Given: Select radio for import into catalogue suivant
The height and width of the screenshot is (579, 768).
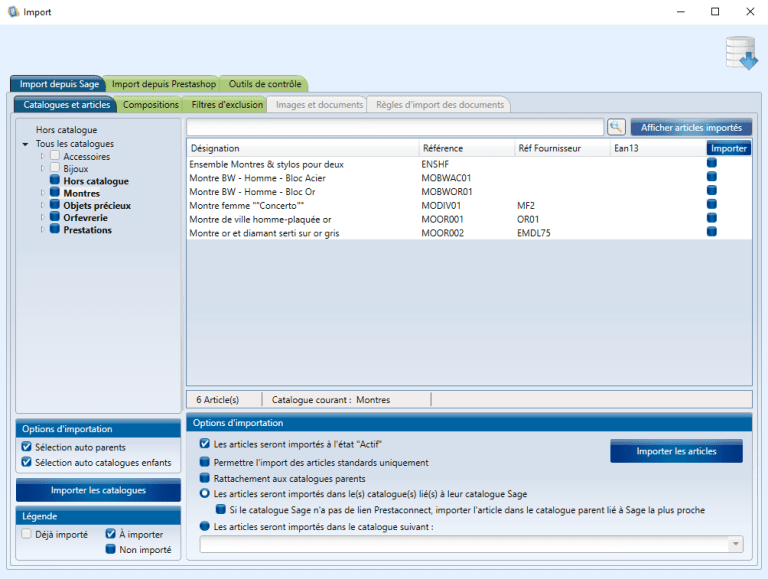Looking at the screenshot, I should 205,526.
